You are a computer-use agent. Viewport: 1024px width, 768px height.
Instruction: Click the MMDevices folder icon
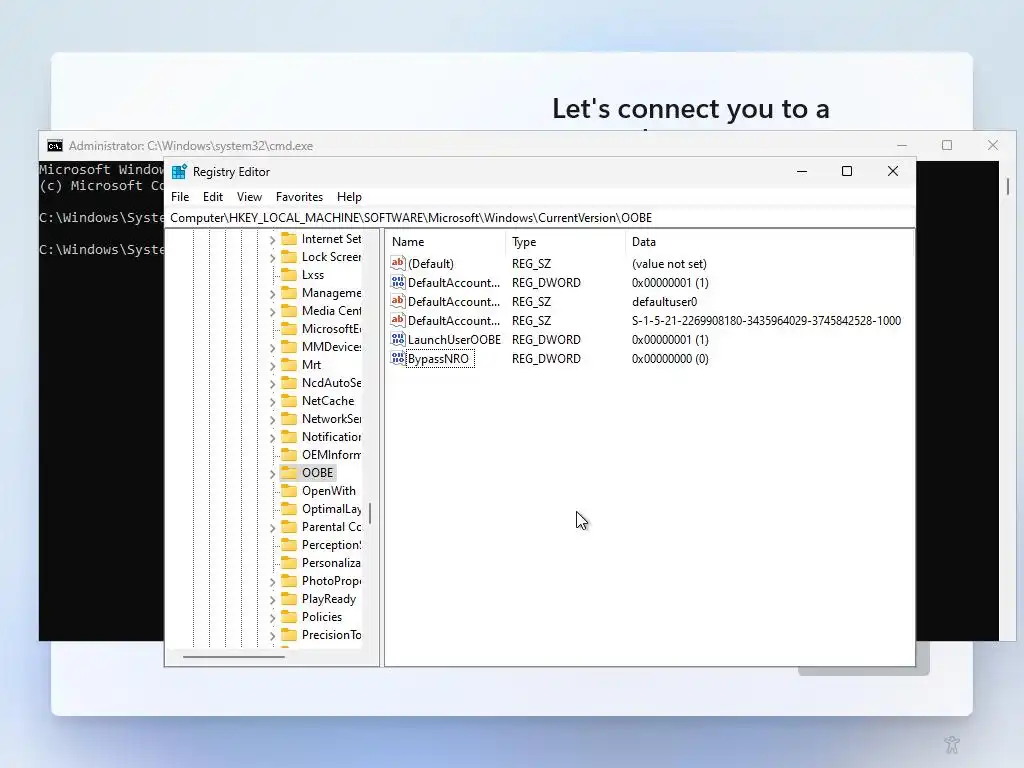coord(289,347)
